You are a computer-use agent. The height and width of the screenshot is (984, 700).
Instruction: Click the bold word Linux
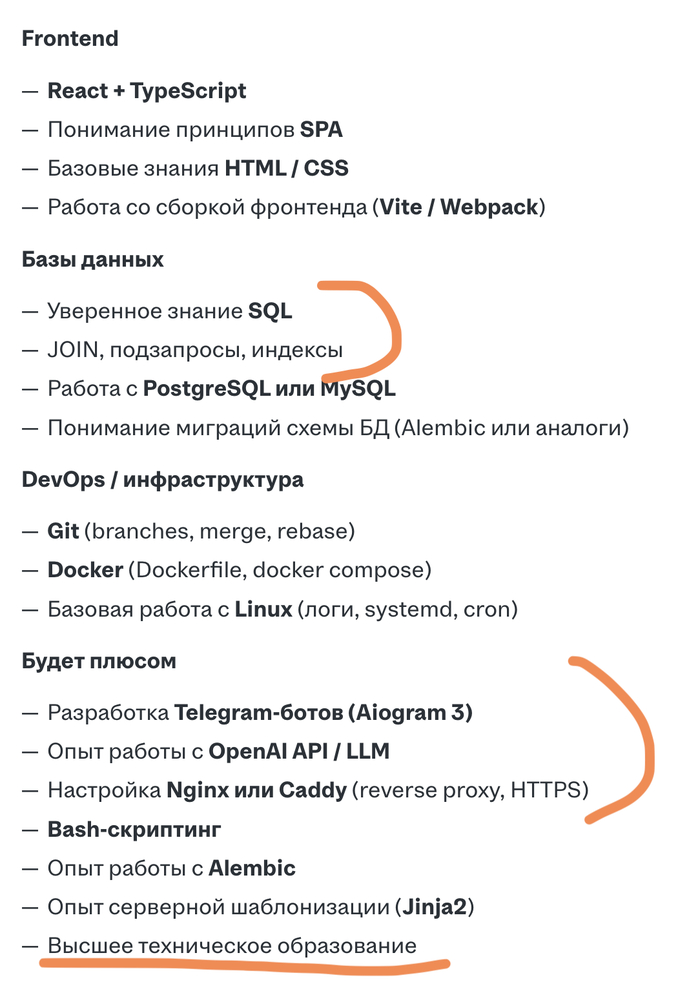click(263, 609)
